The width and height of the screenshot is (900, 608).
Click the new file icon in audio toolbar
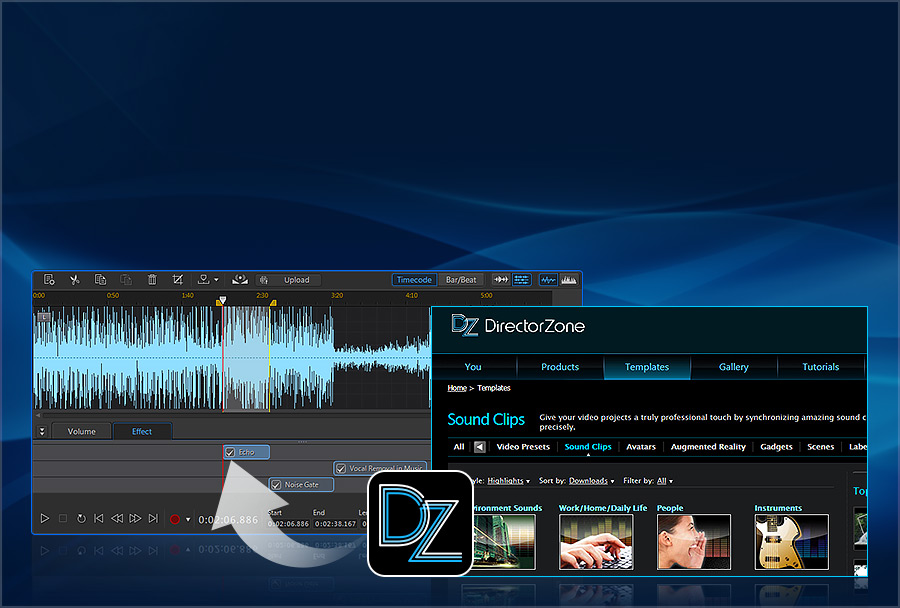49,280
